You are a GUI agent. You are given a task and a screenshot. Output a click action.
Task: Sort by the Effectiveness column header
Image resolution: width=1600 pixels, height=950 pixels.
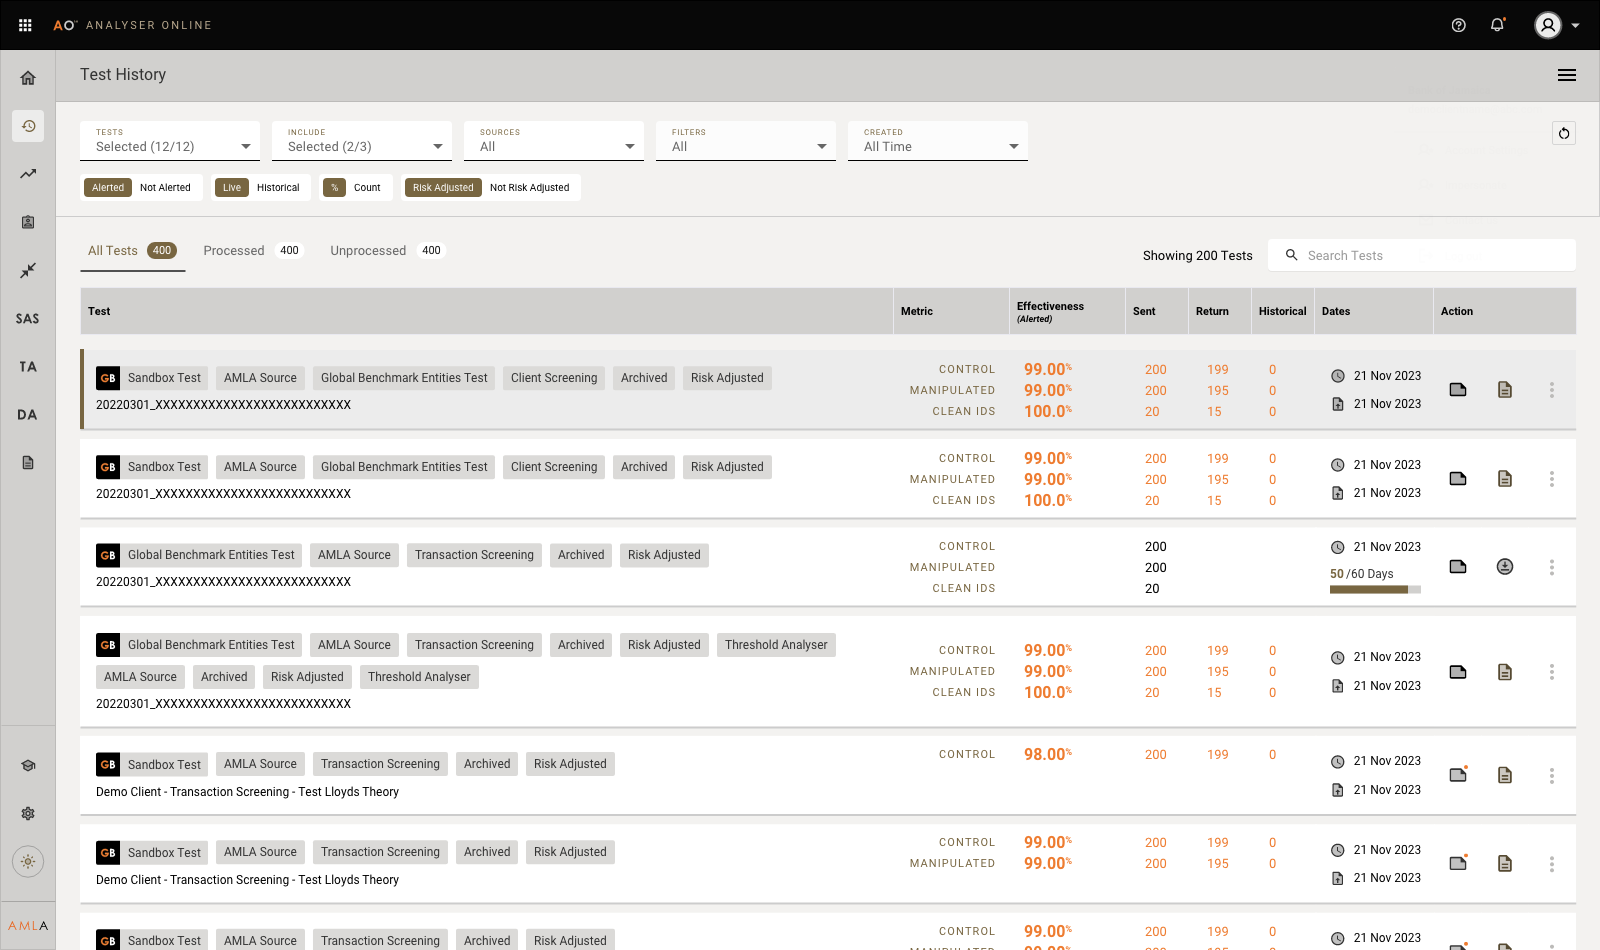1050,311
